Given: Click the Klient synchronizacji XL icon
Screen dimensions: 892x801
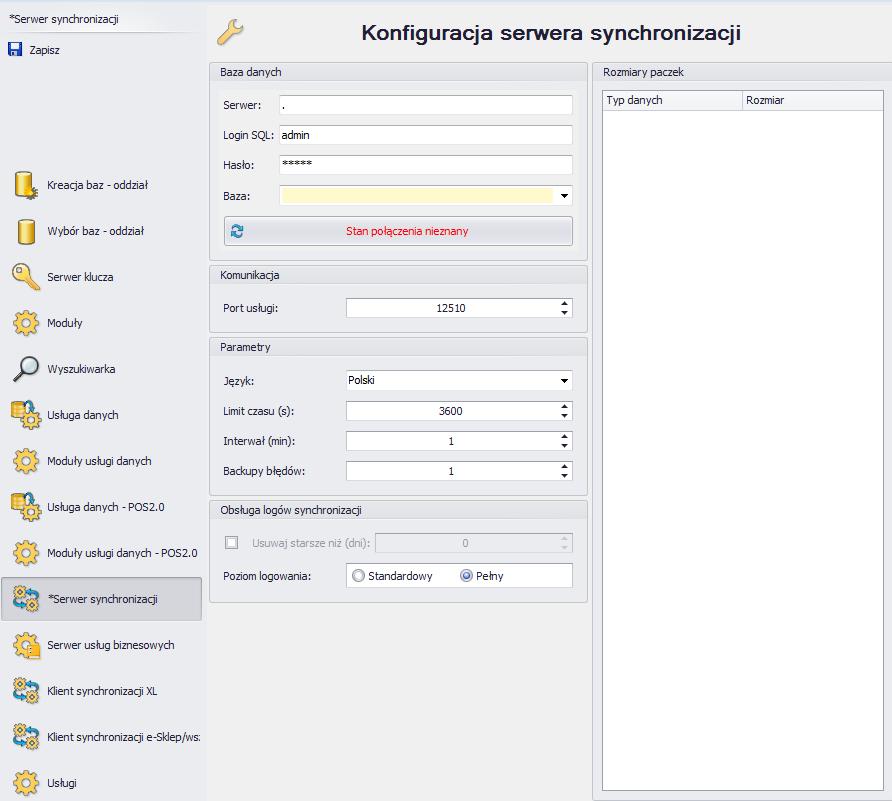Looking at the screenshot, I should point(26,691).
